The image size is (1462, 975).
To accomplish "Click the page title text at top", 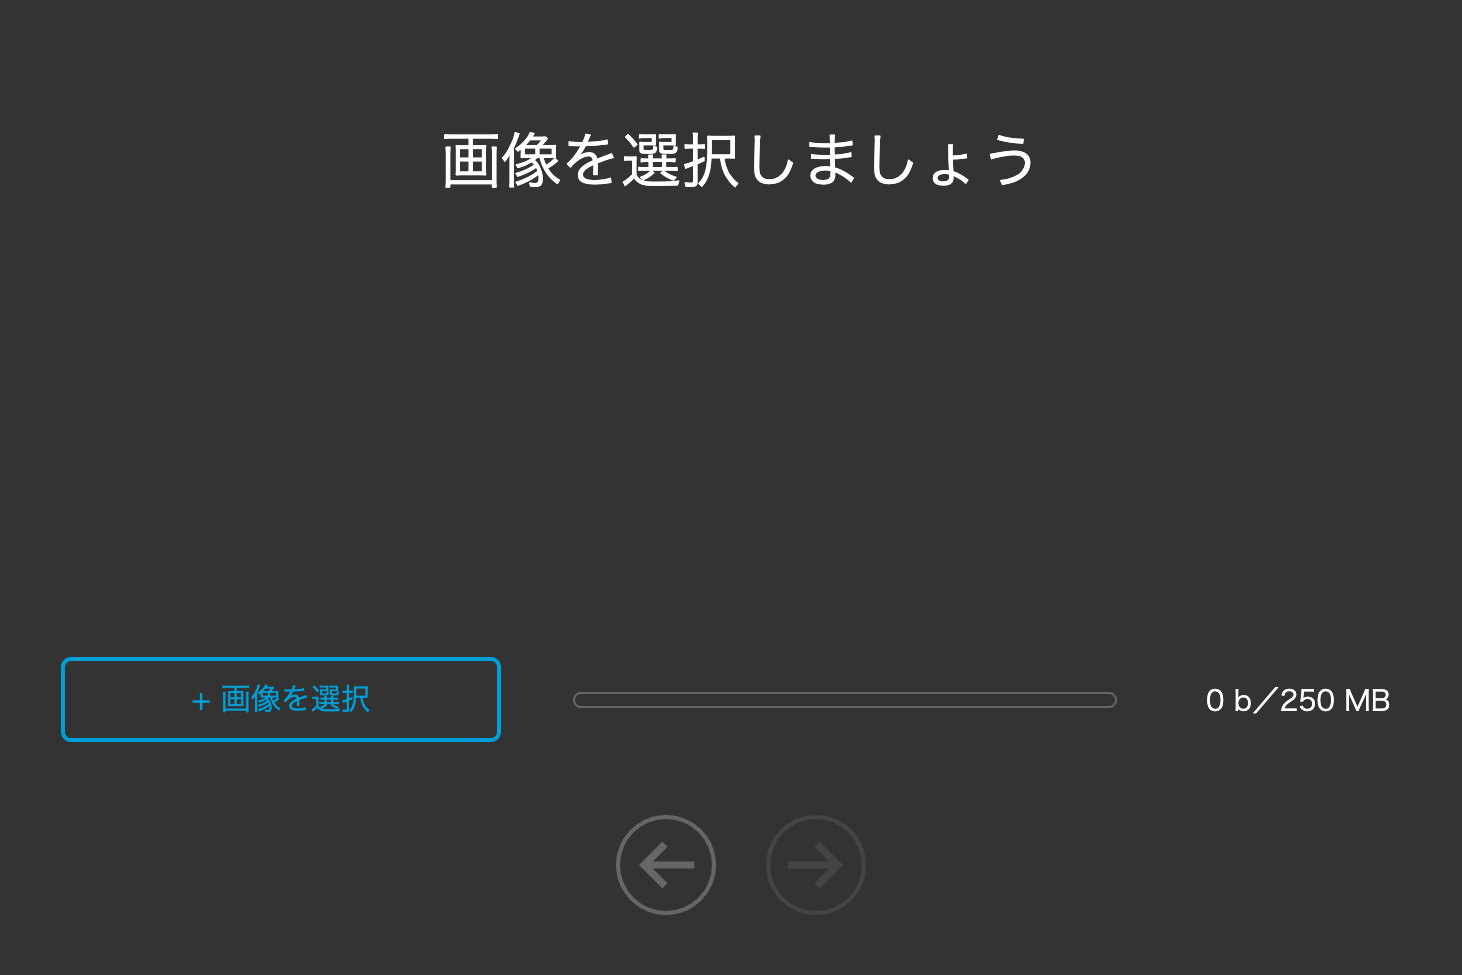I will coord(738,160).
